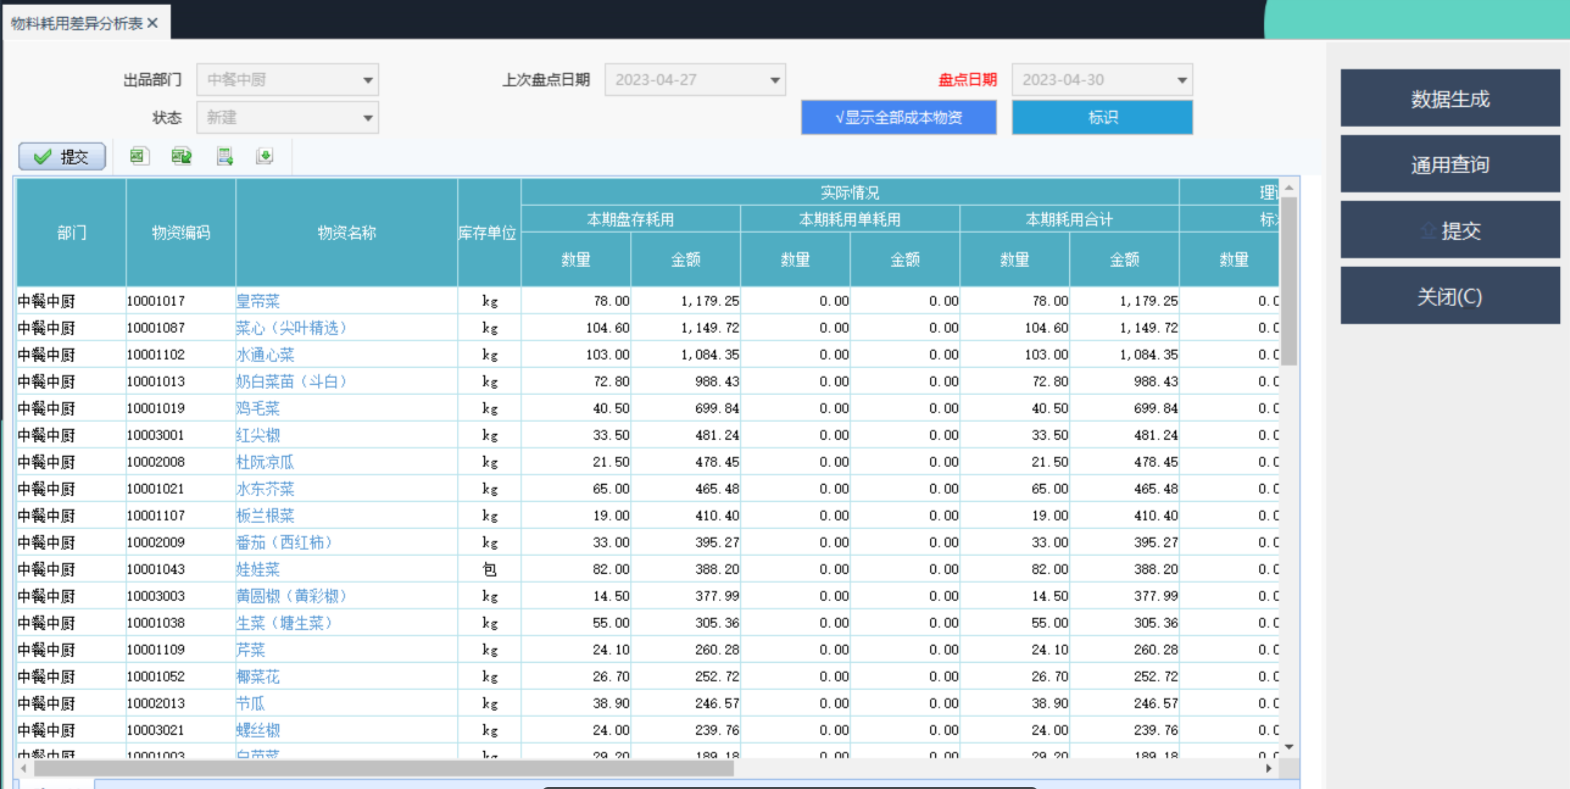
Task: Click the green checkmark 提交 toolbar button
Action: [62, 156]
